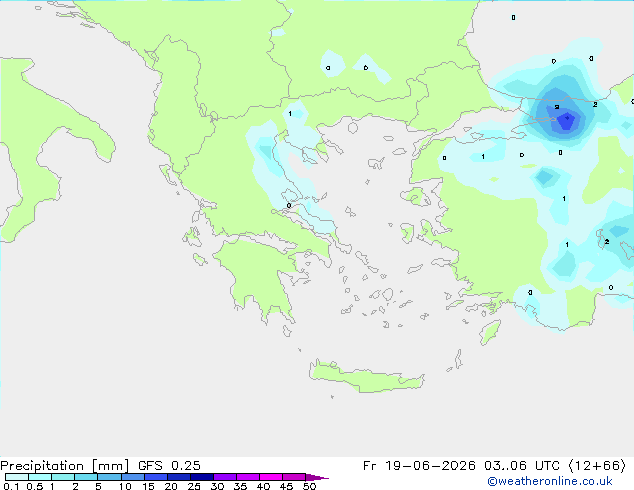
Task: Click the "[mm]" unit label
Action: pos(111,466)
